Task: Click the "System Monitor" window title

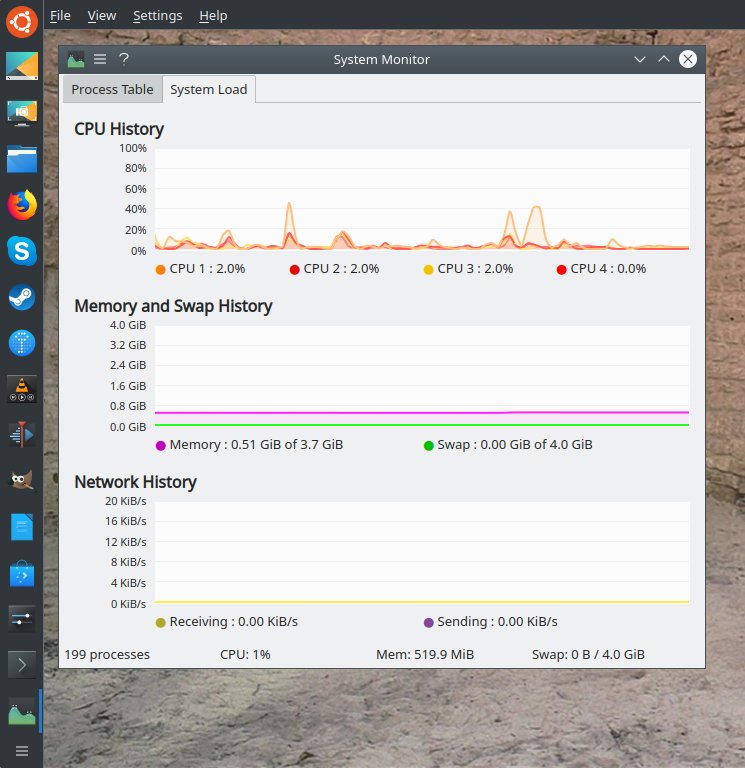Action: [x=382, y=60]
